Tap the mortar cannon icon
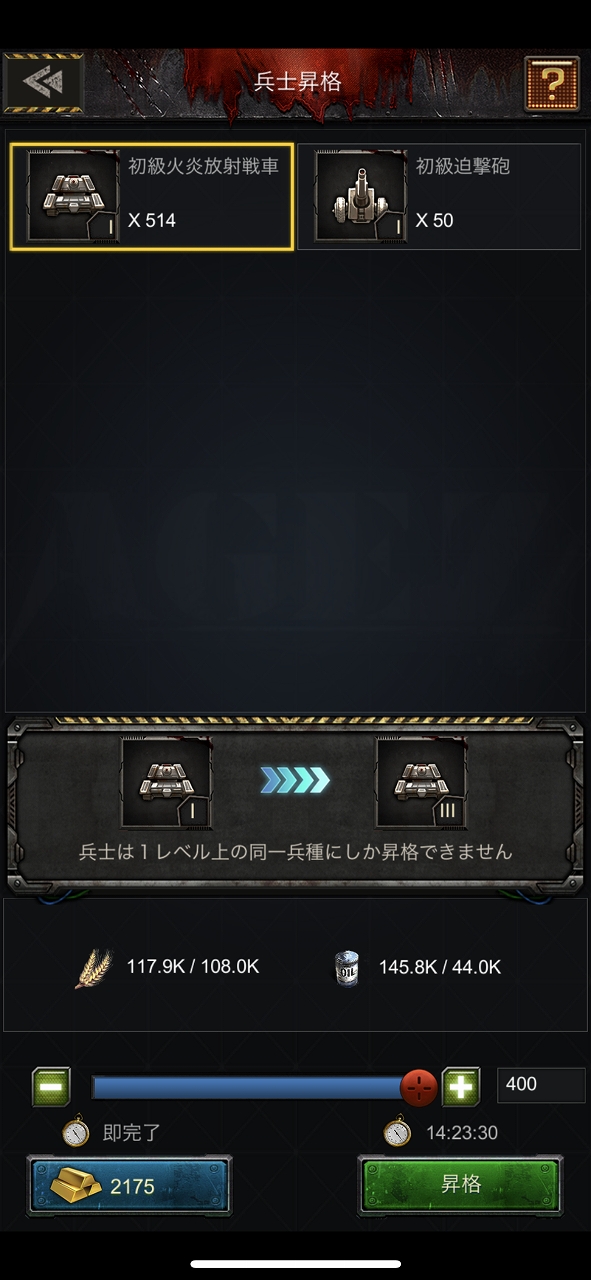This screenshot has height=1280, width=591. click(361, 196)
